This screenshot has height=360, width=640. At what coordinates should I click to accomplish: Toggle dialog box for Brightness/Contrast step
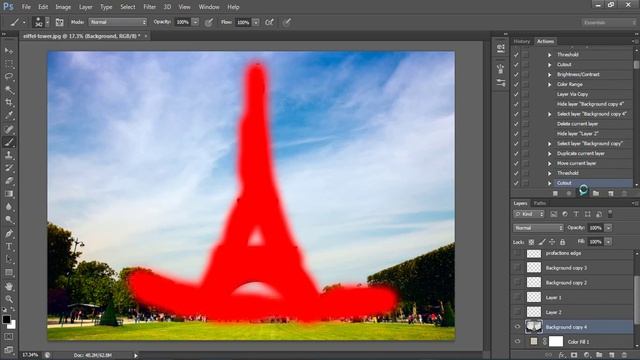tap(525, 75)
